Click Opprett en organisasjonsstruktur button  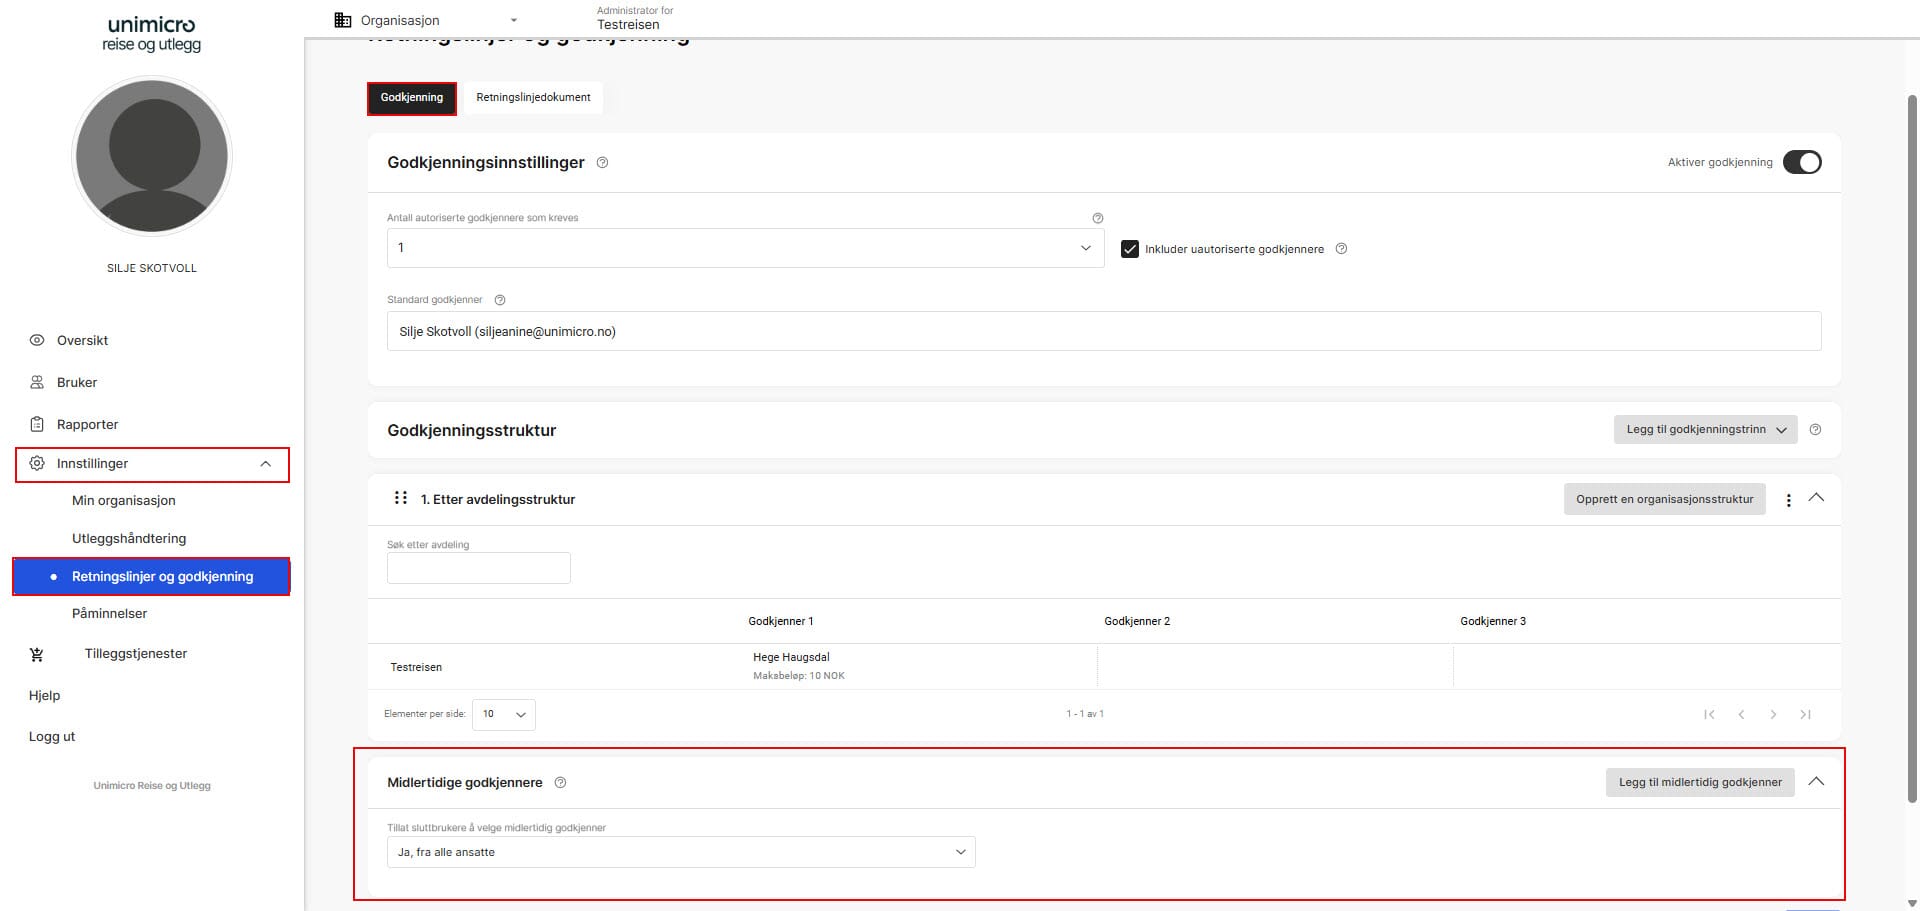(x=1664, y=499)
